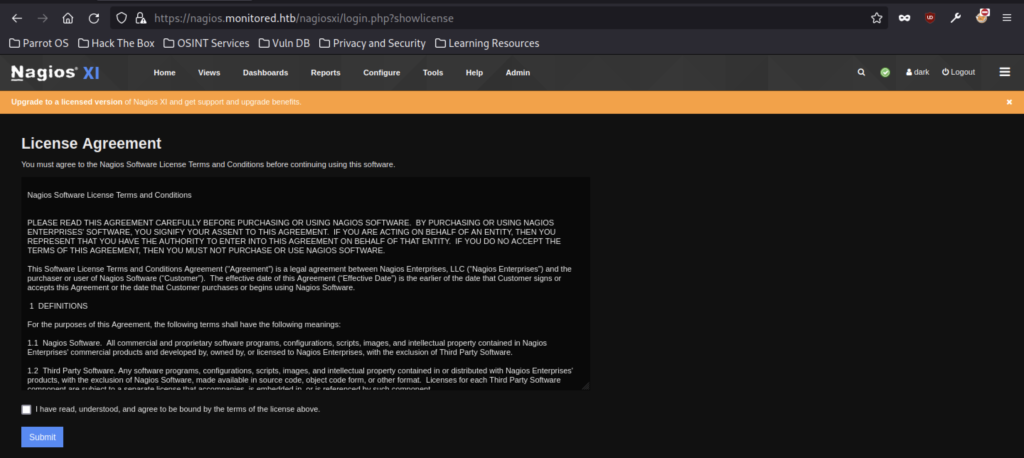Click the green system status check icon
The height and width of the screenshot is (458, 1024).
(885, 73)
